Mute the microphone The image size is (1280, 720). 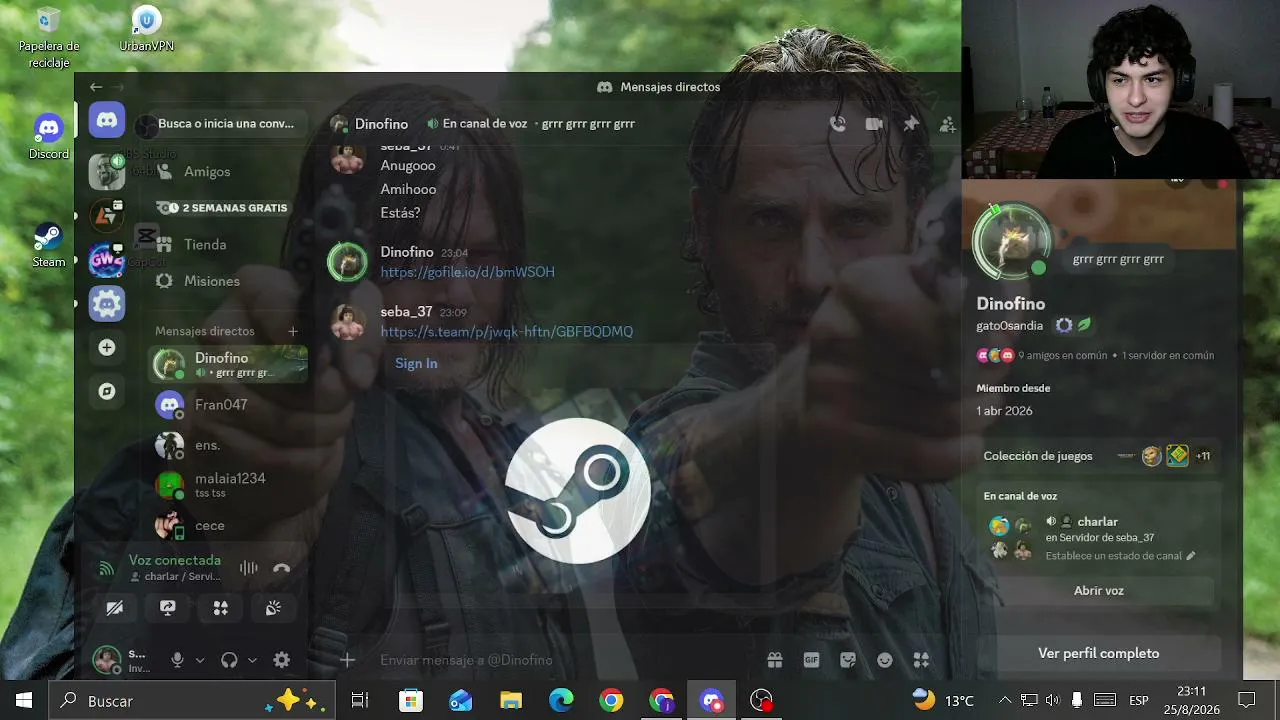tap(177, 660)
